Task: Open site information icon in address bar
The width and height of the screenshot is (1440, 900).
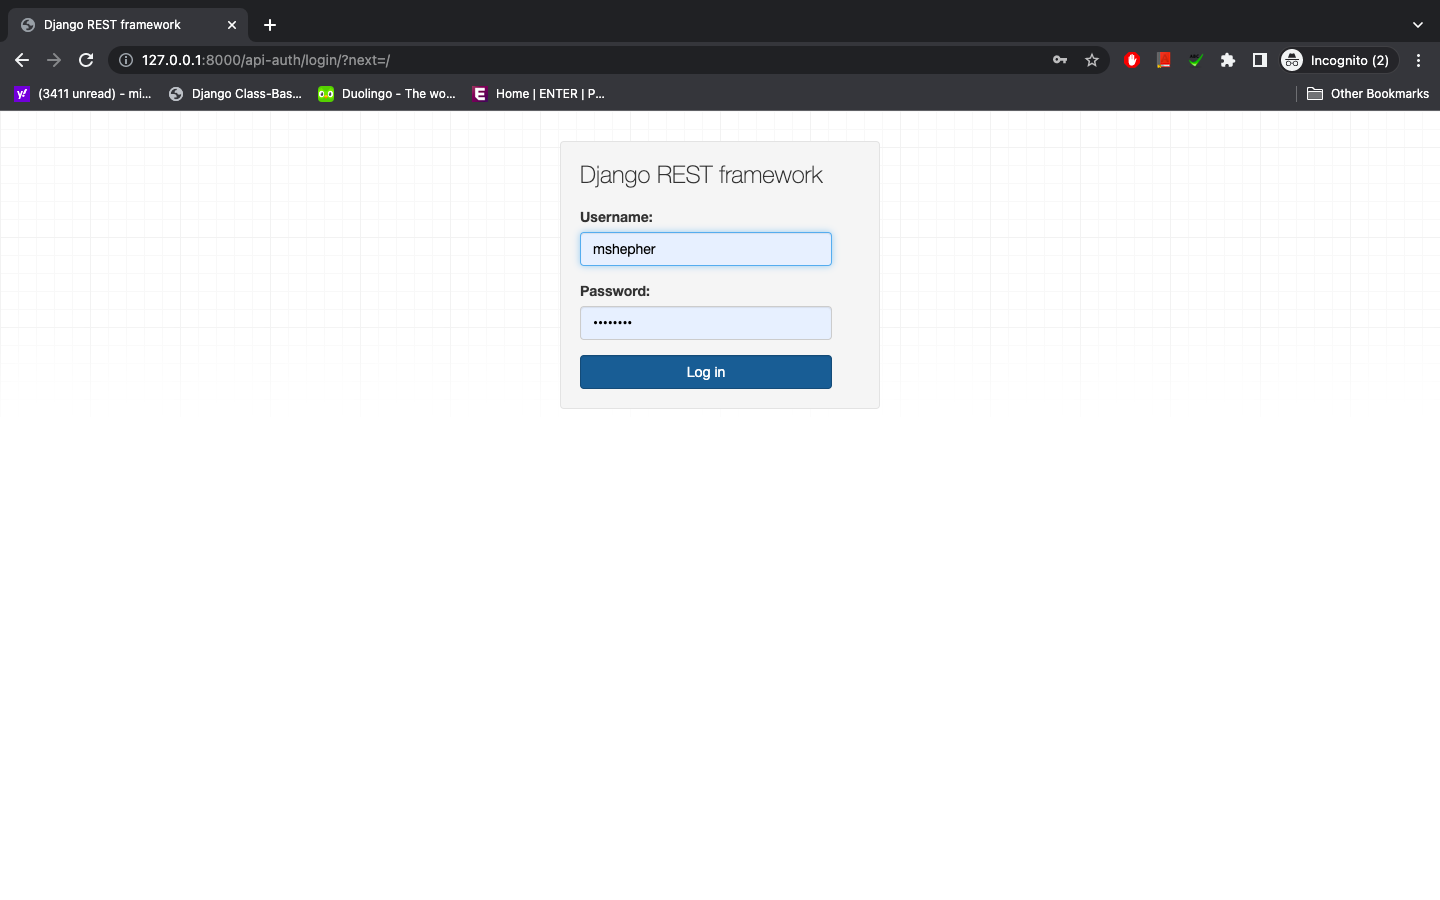Action: pos(126,60)
